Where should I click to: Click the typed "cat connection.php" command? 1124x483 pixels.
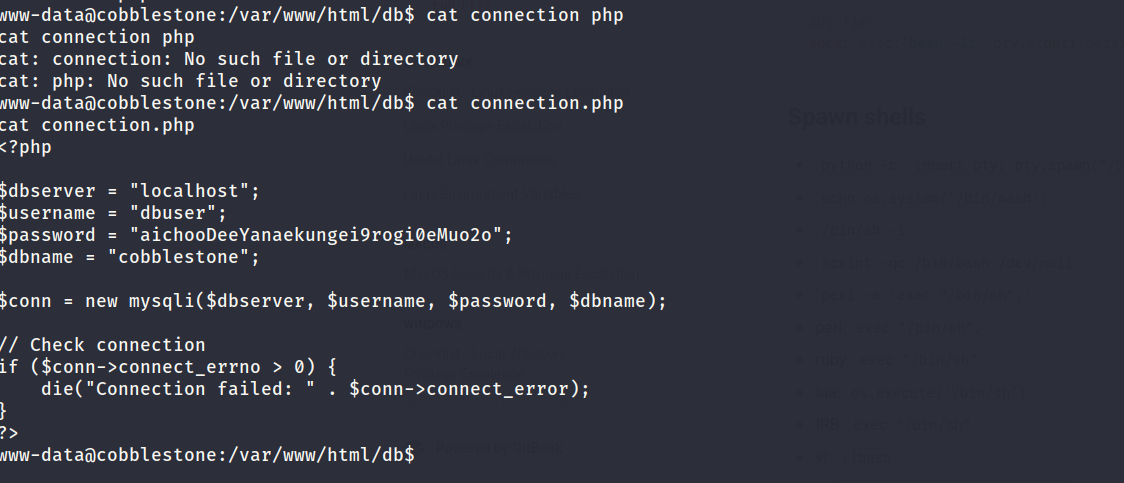(525, 103)
